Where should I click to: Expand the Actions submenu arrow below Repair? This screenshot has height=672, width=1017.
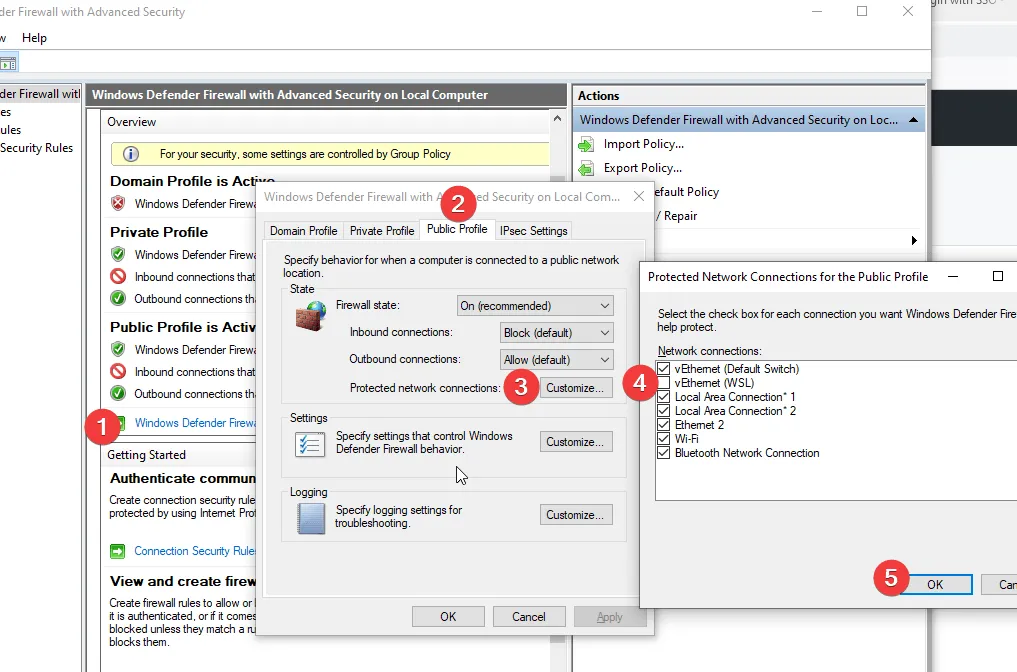(x=914, y=241)
